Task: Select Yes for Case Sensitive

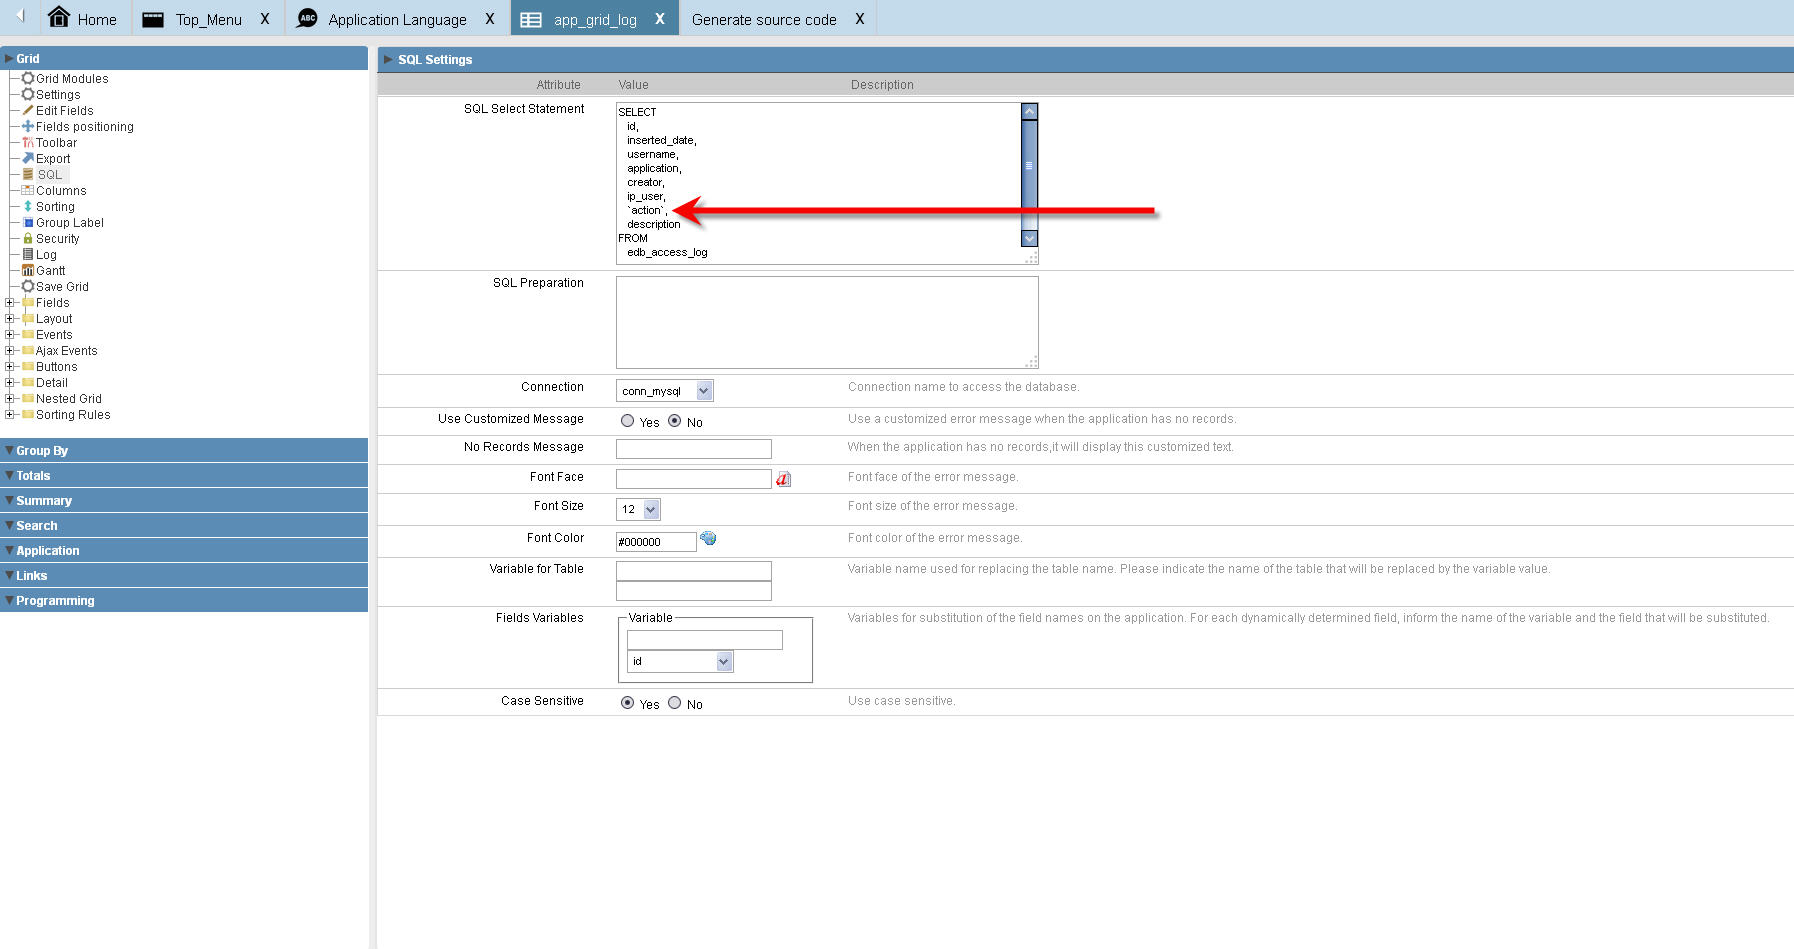Action: click(627, 703)
